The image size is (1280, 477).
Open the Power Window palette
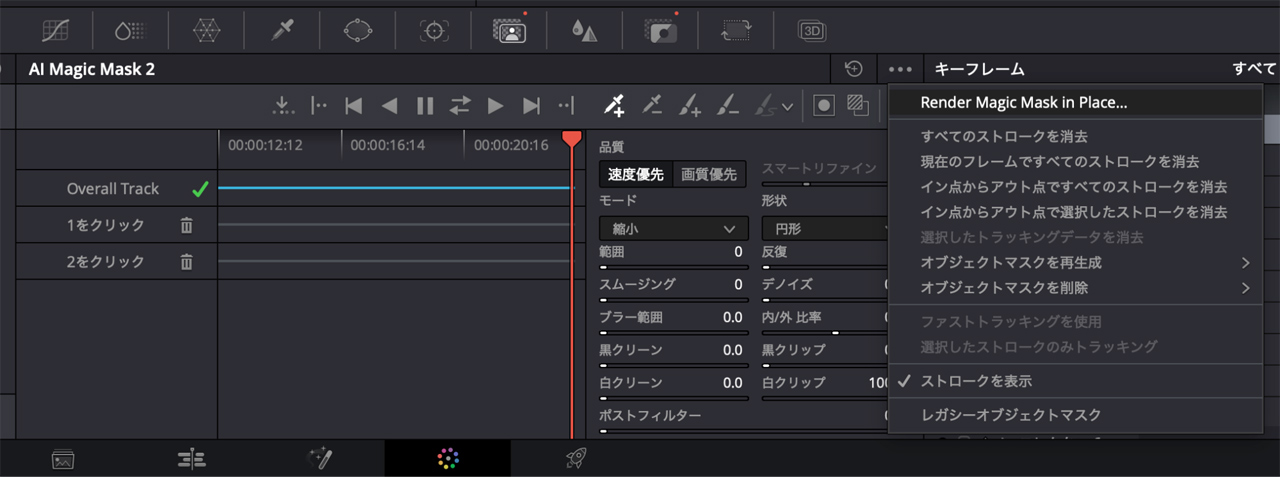[358, 30]
